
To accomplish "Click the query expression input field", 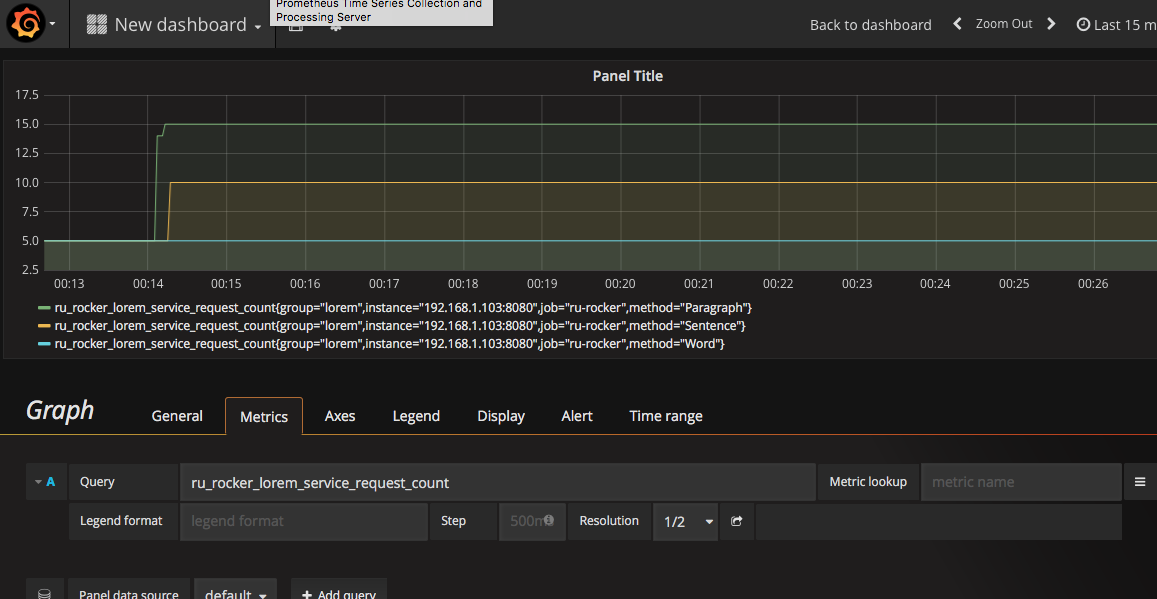I will pyautogui.click(x=498, y=482).
